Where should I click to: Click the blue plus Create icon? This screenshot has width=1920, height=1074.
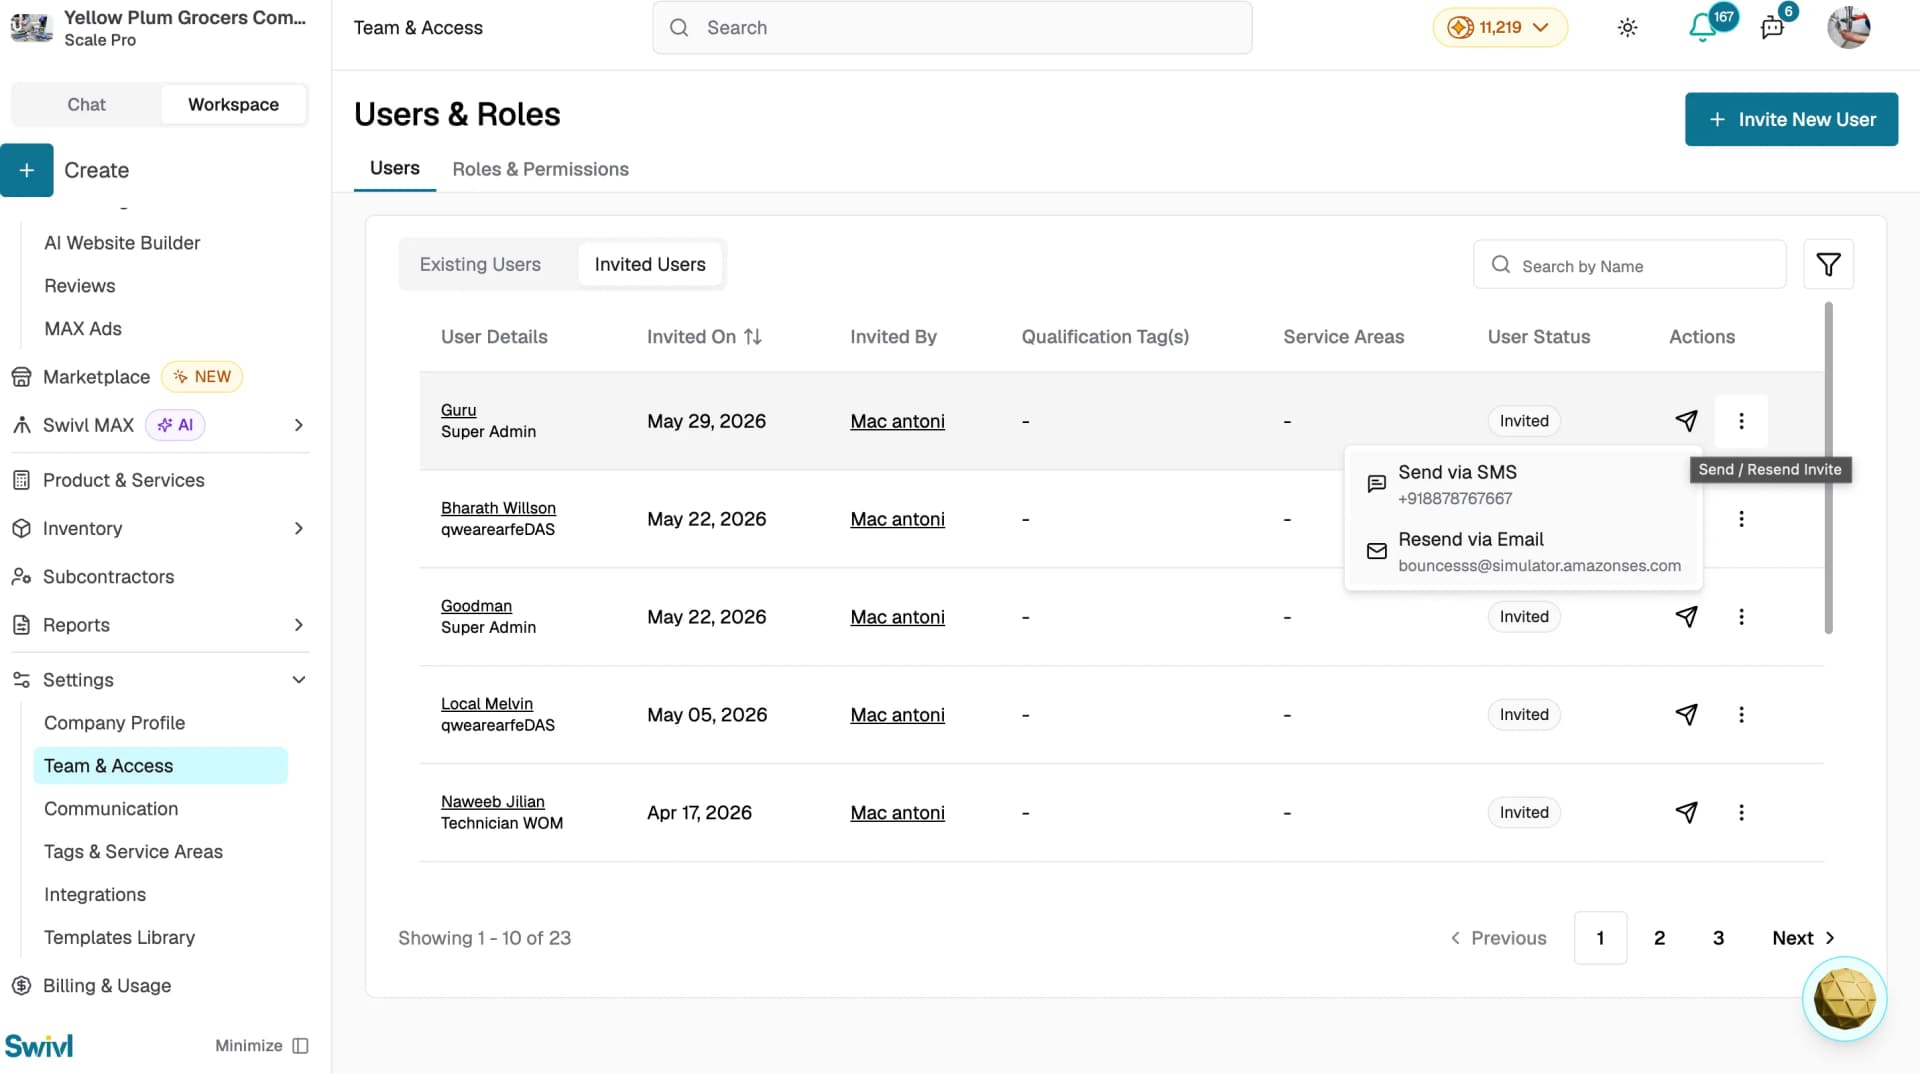pos(27,170)
